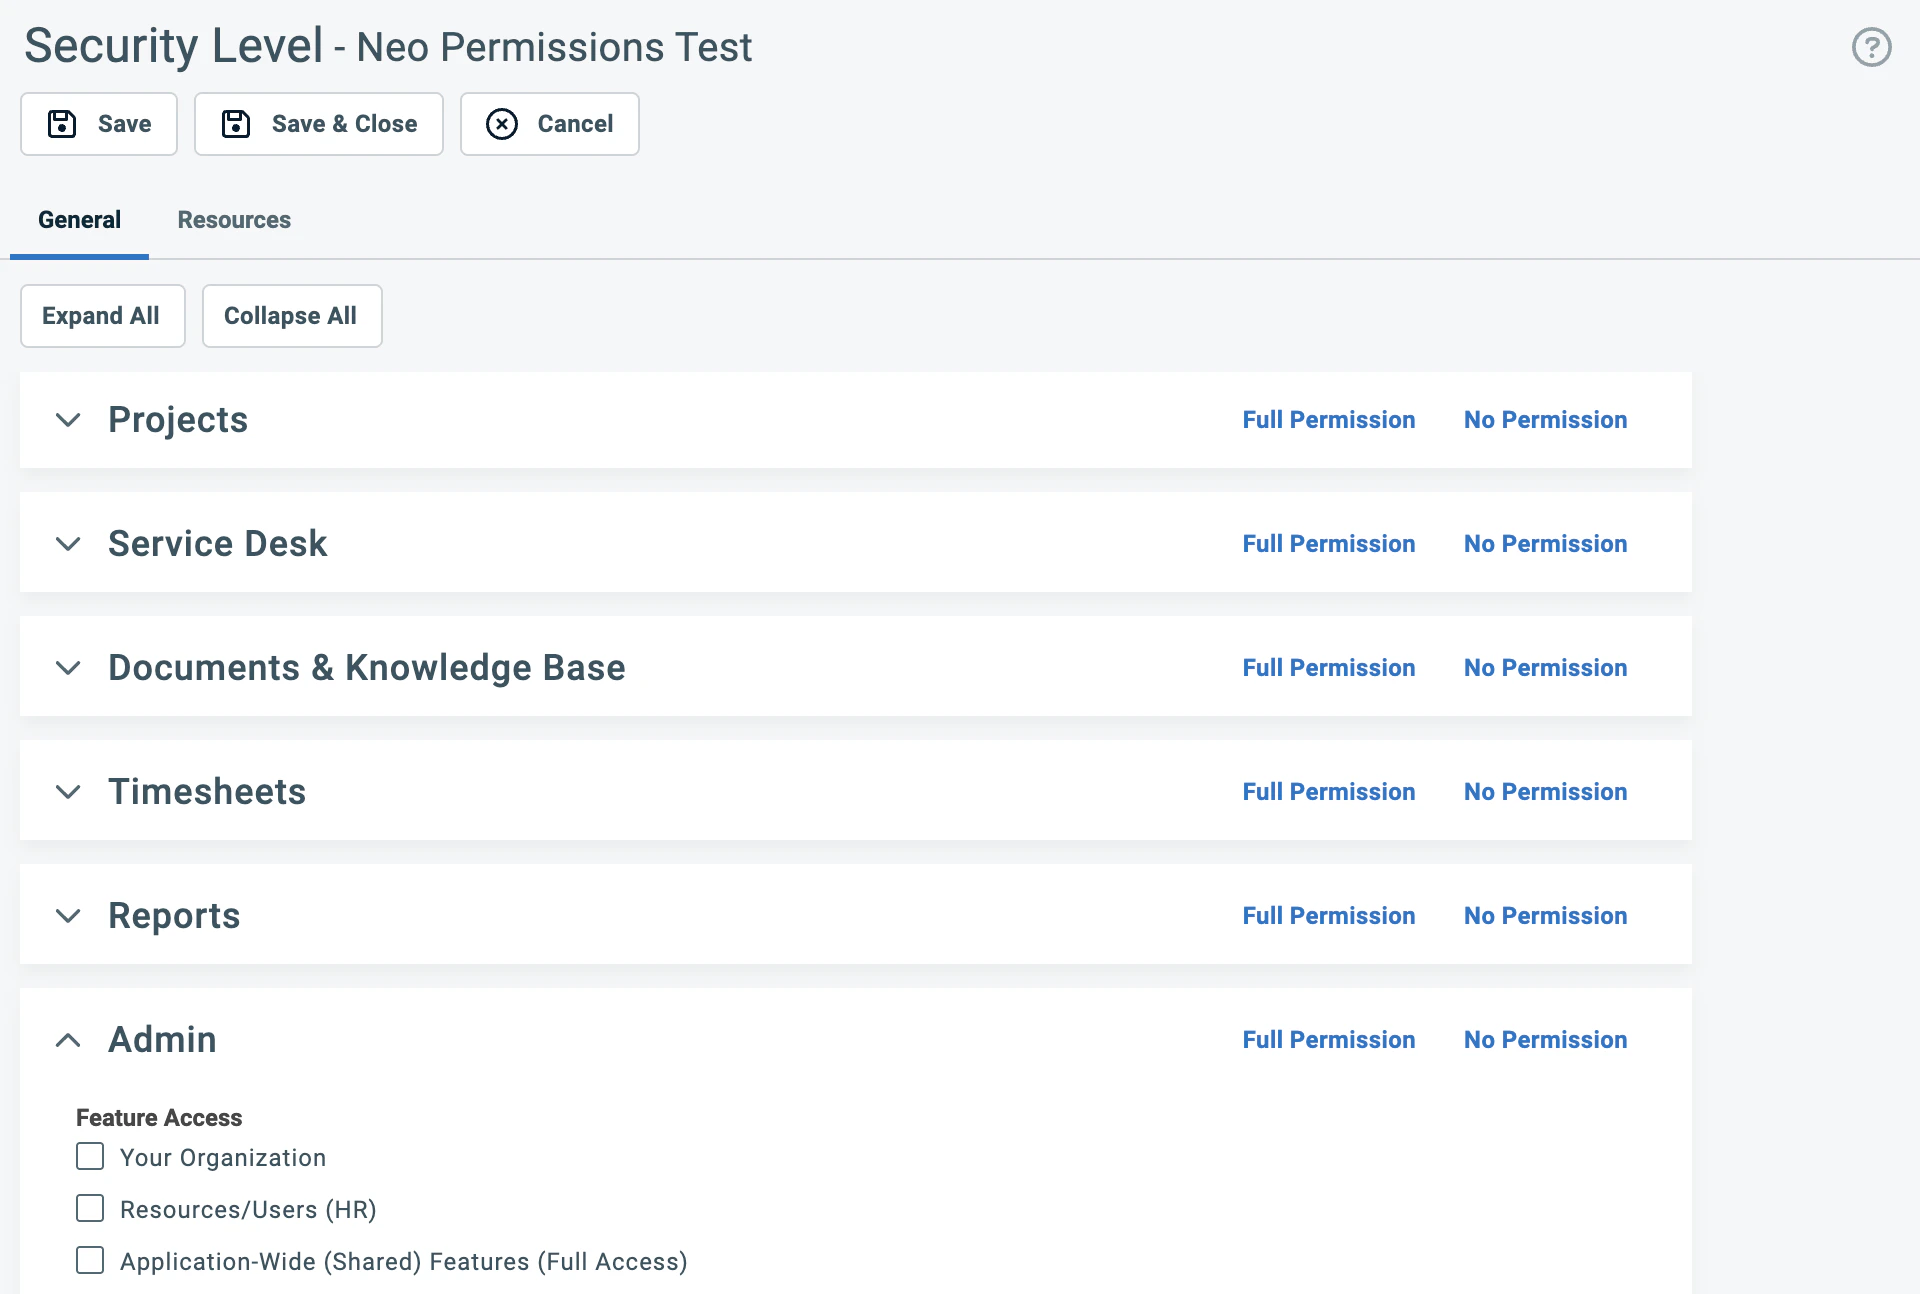
Task: Click the help question mark icon
Action: [x=1871, y=47]
